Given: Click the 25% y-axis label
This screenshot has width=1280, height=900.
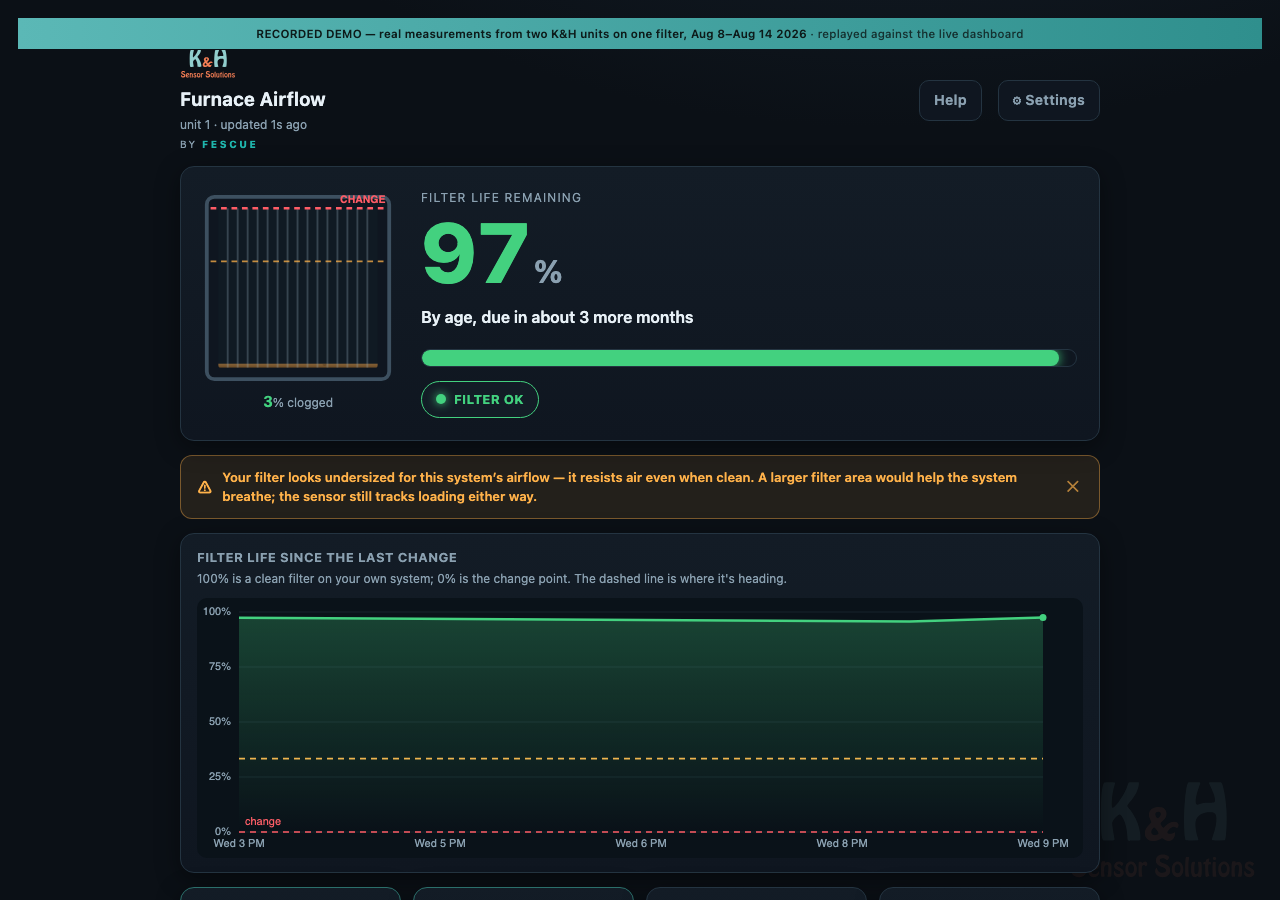Looking at the screenshot, I should coord(220,776).
